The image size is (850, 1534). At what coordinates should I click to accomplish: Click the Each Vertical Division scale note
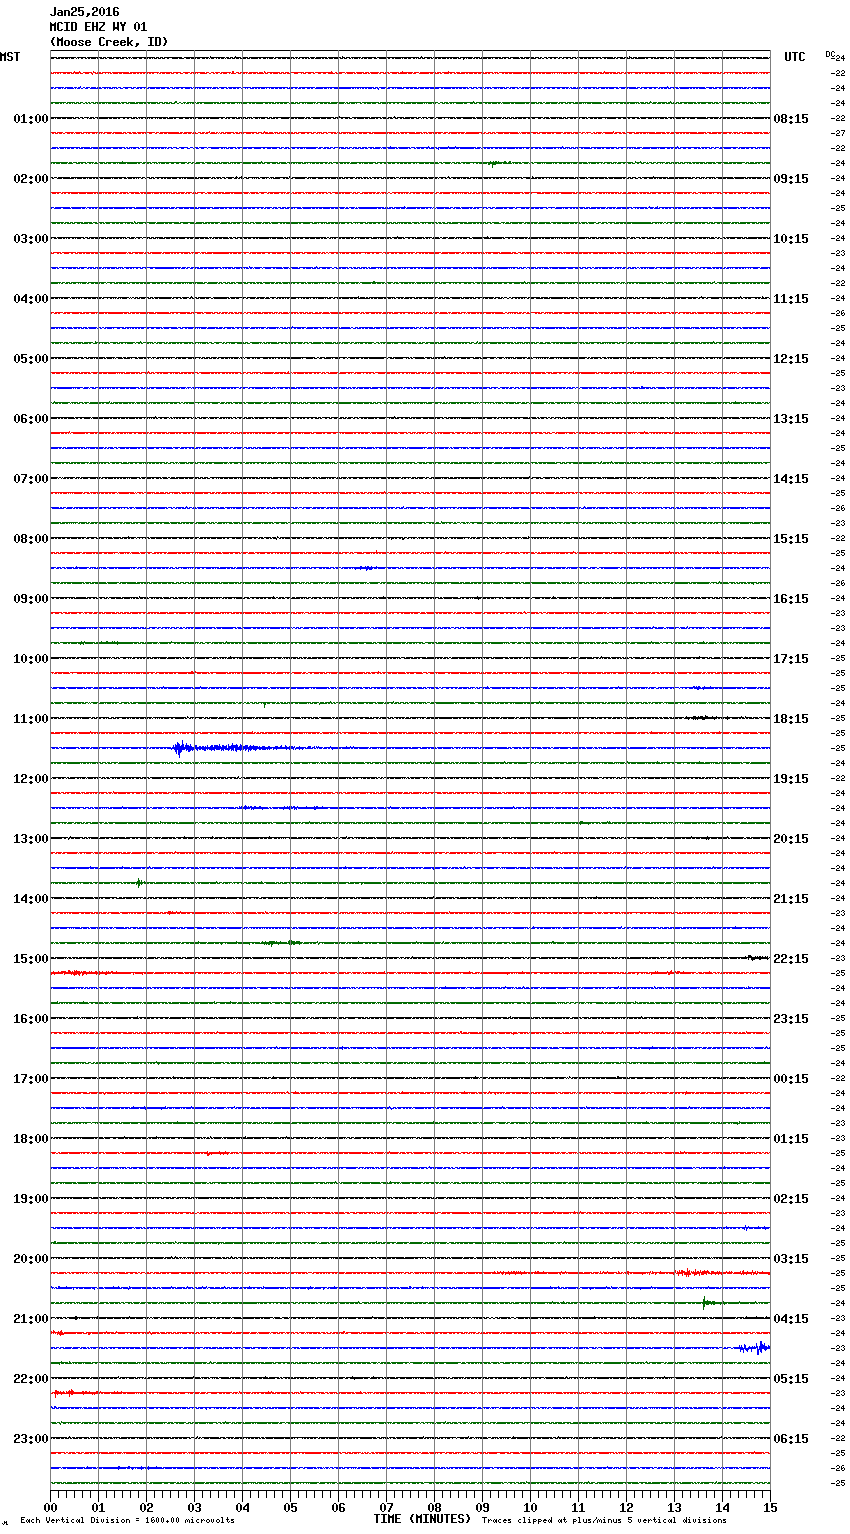pos(127,1520)
